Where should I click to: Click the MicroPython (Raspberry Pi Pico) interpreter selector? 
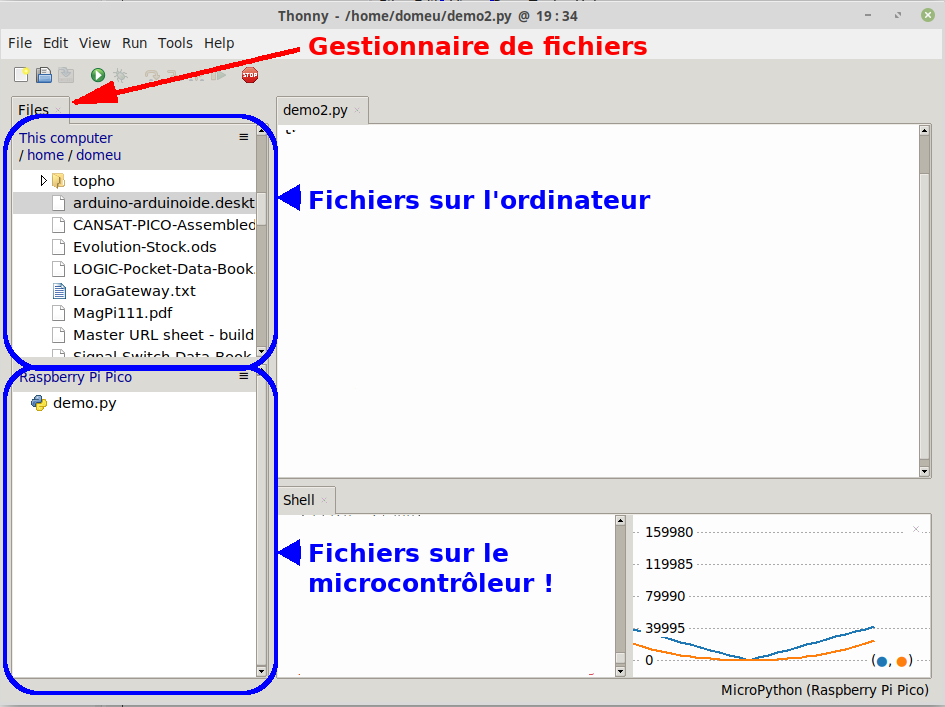tap(824, 690)
